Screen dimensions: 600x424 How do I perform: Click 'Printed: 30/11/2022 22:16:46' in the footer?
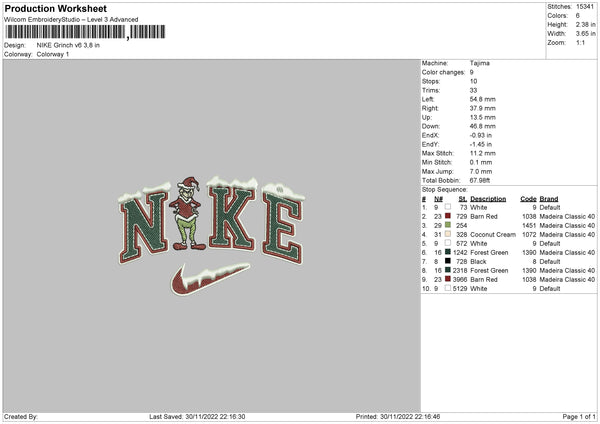coord(398,416)
